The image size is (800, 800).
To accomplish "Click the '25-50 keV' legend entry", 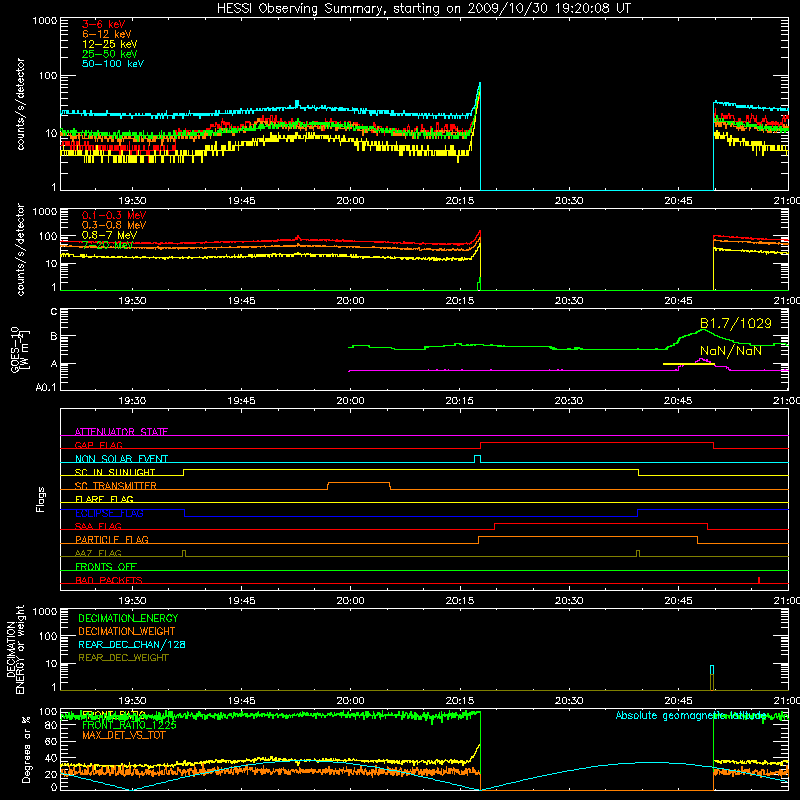I will pos(109,54).
